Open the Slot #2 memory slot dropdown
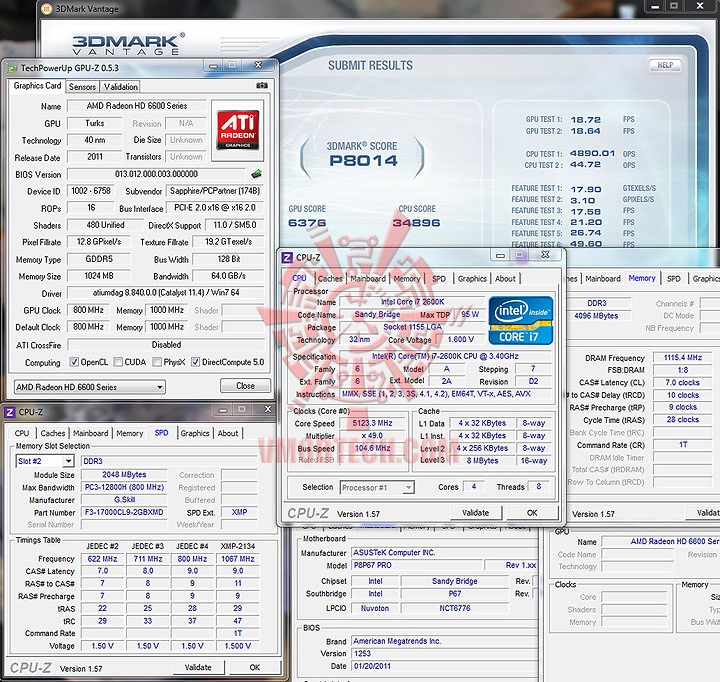 coord(45,461)
